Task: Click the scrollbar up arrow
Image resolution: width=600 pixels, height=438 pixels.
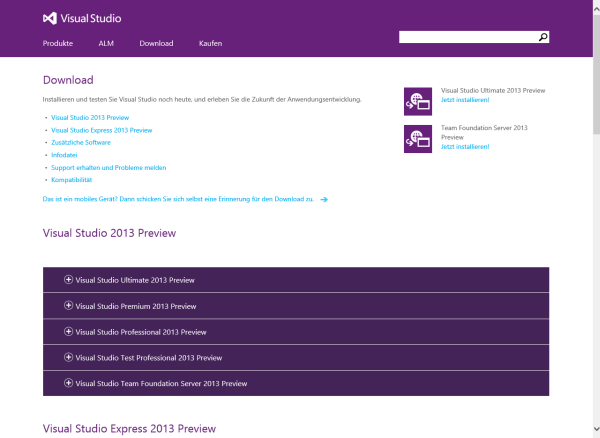Action: pos(597,8)
